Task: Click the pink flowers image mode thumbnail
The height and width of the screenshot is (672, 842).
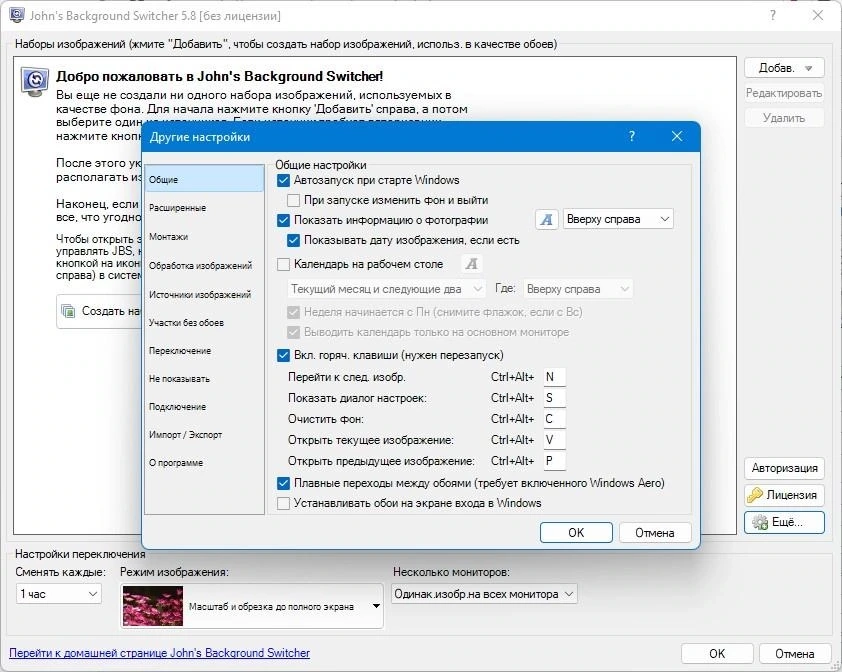Action: [x=153, y=606]
